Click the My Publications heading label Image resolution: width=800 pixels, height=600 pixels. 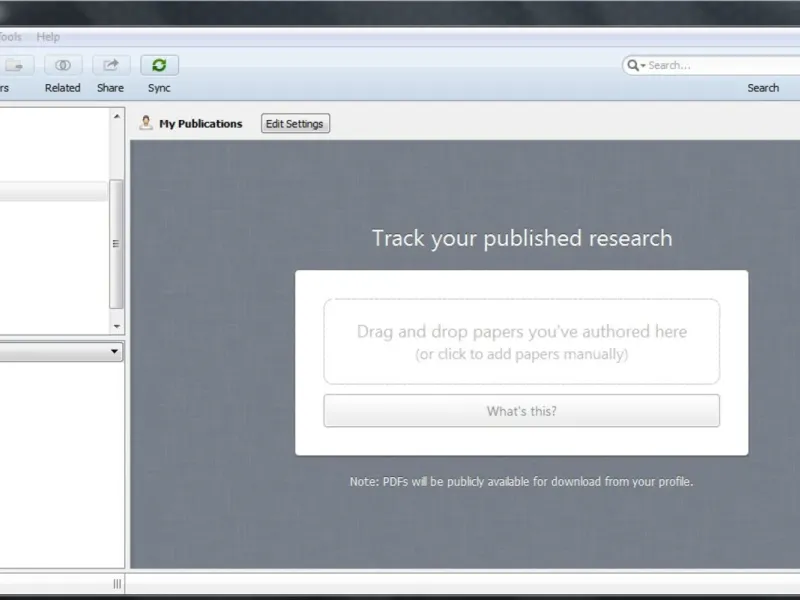[x=201, y=123]
